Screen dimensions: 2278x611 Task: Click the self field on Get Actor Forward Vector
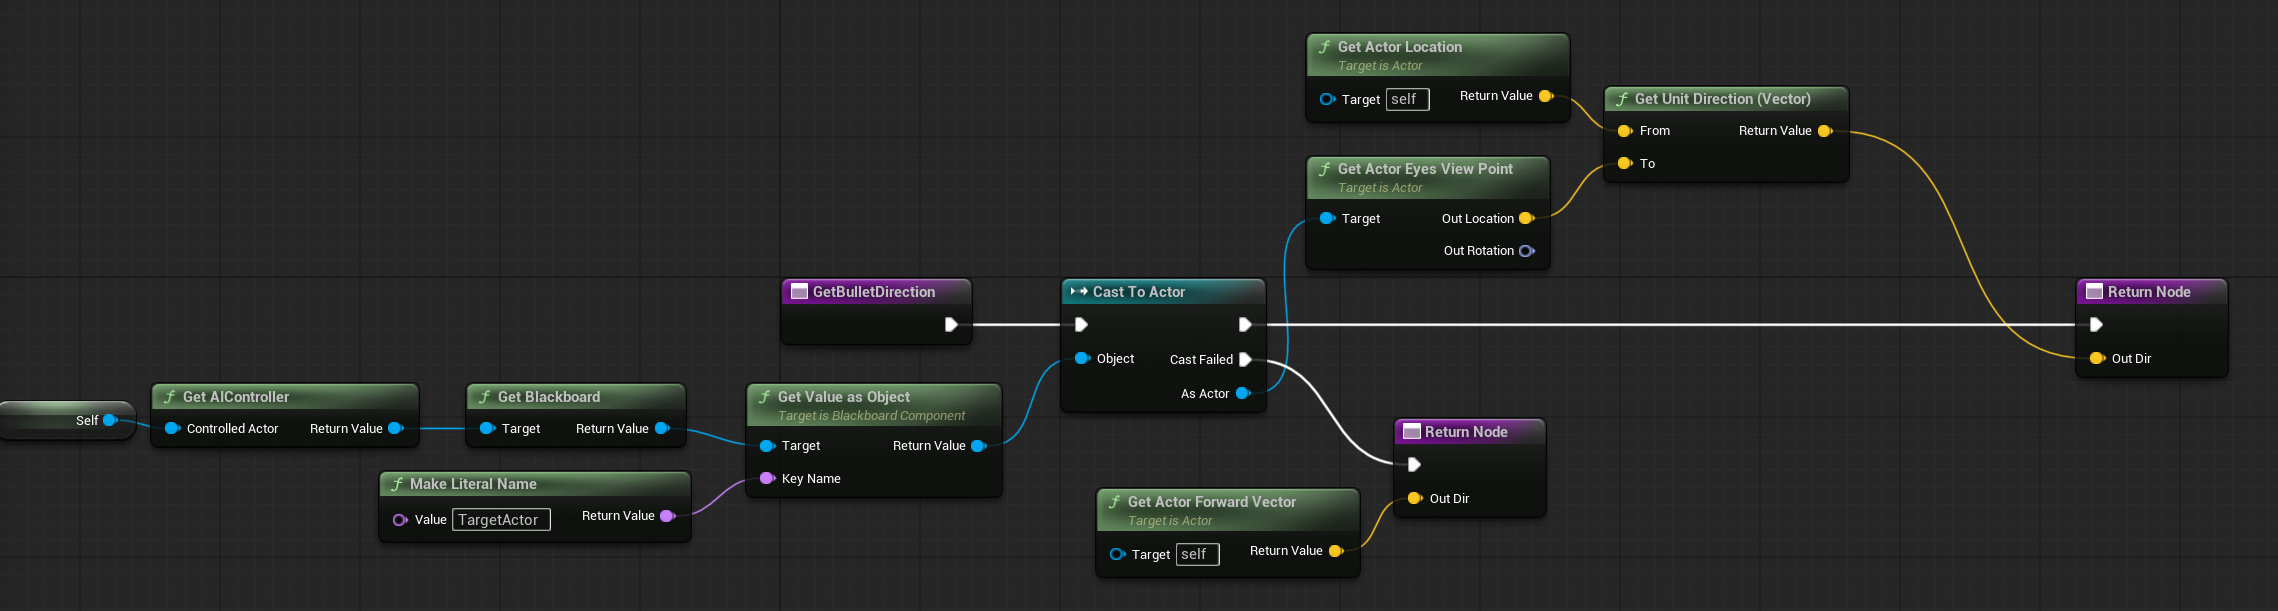(1197, 554)
